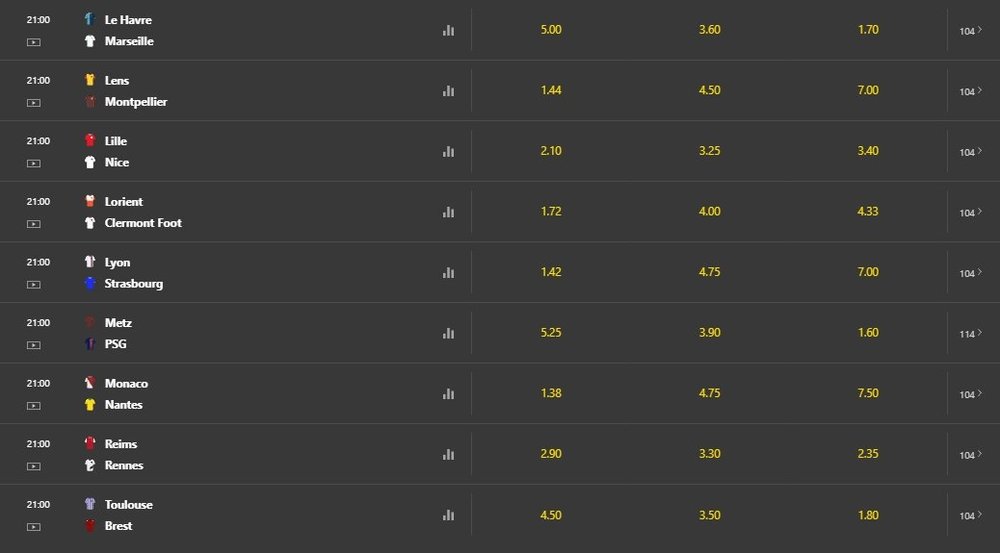Show statistics for Metz vs PSG
This screenshot has width=1000, height=553.
coord(448,333)
